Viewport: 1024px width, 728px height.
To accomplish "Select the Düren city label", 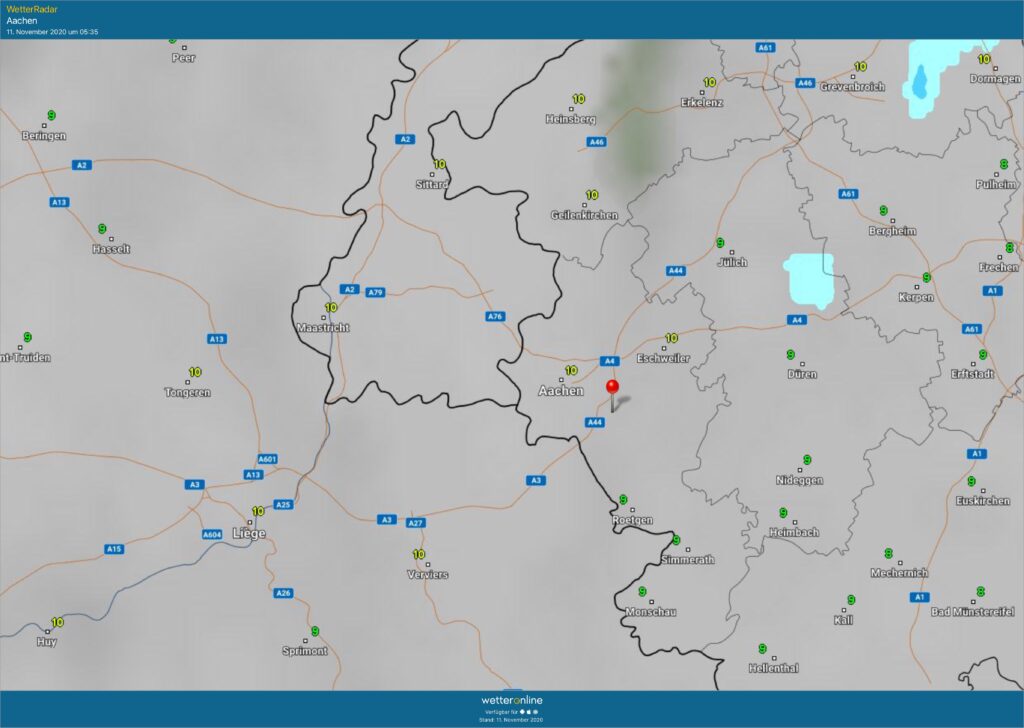I will coord(802,374).
